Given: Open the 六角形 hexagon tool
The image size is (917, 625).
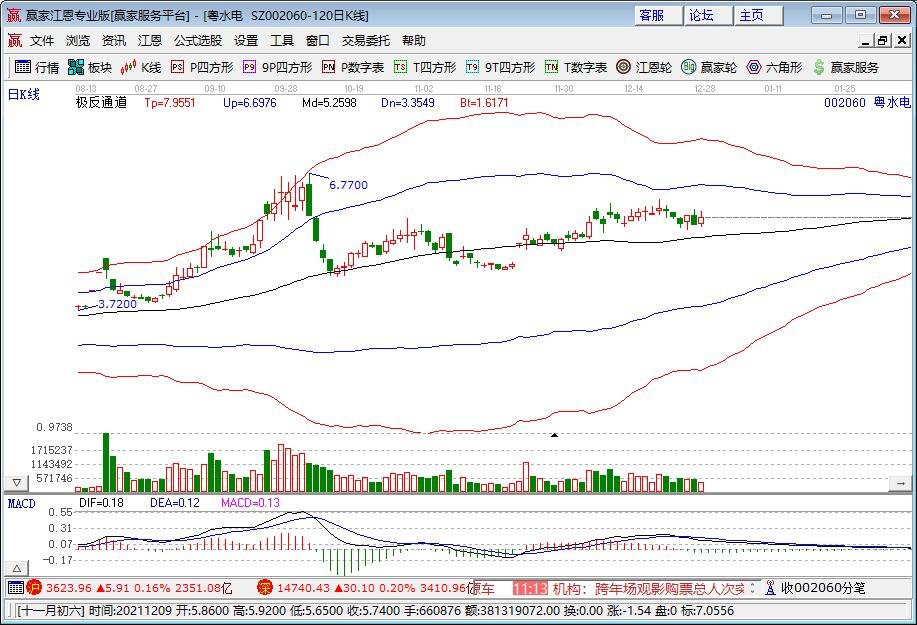Looking at the screenshot, I should coord(774,67).
